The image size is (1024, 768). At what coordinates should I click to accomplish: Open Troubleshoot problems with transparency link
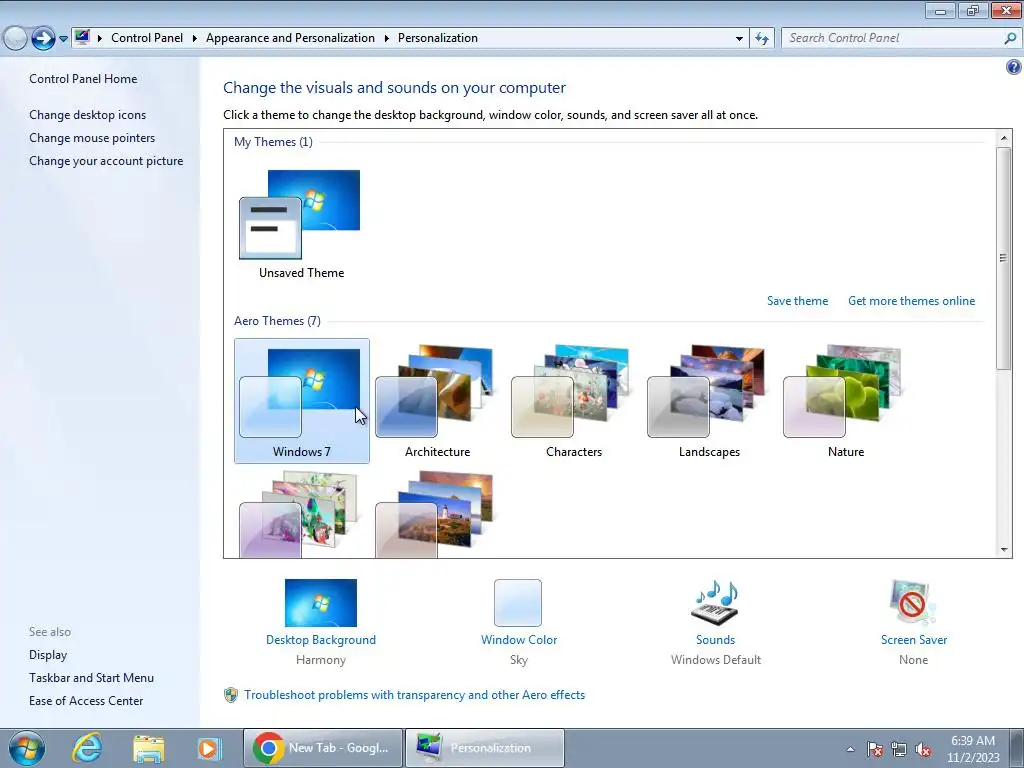click(x=415, y=695)
